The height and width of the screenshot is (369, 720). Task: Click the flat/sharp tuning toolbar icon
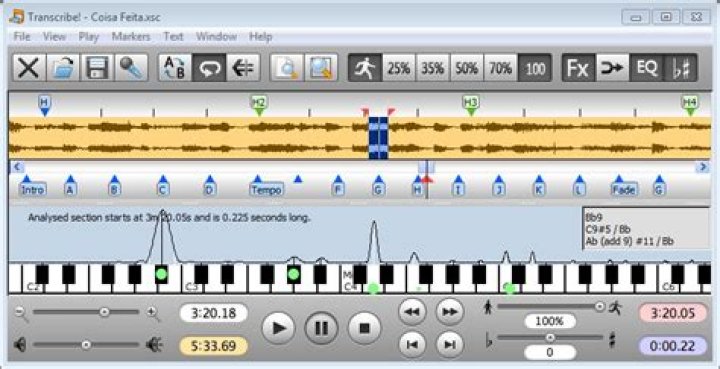(681, 68)
